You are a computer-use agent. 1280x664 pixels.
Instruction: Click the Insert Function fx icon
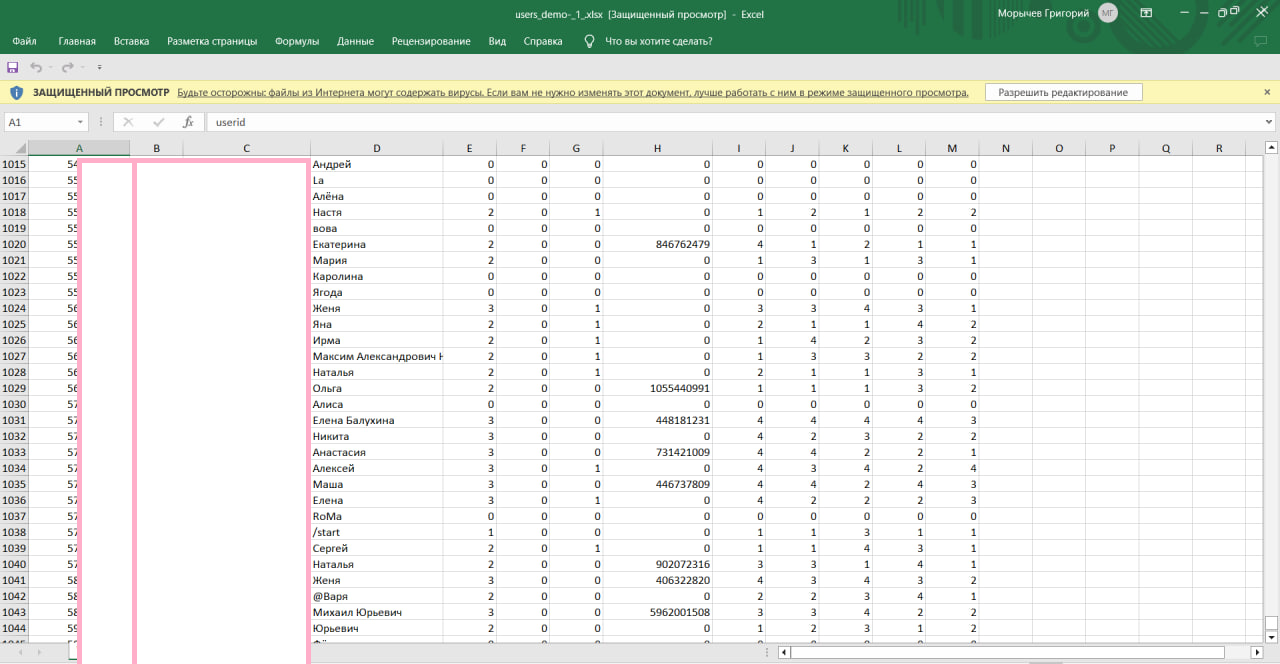pyautogui.click(x=188, y=122)
